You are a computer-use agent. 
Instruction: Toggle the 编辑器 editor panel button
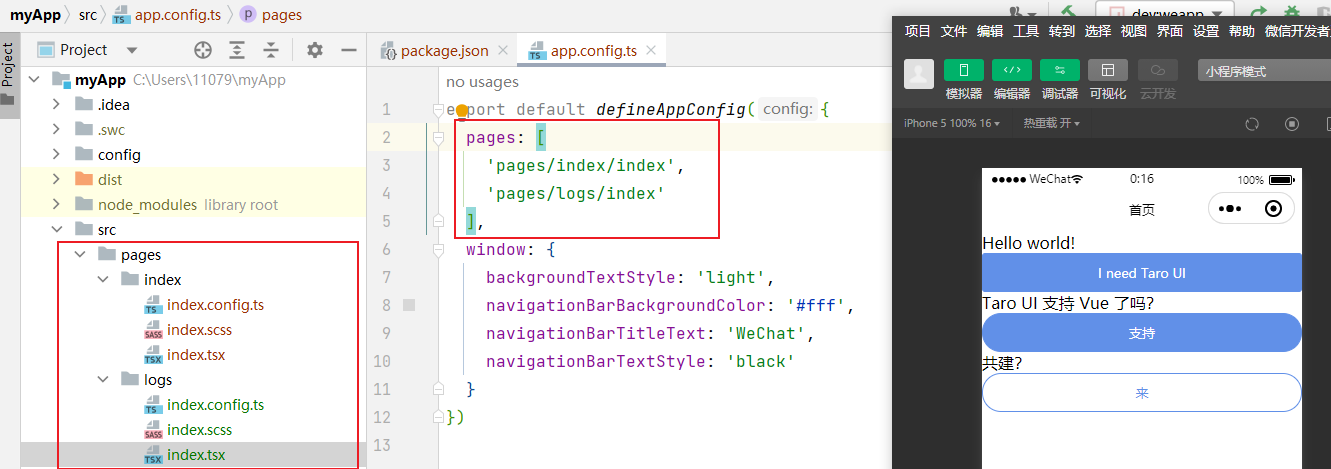pyautogui.click(x=1011, y=70)
